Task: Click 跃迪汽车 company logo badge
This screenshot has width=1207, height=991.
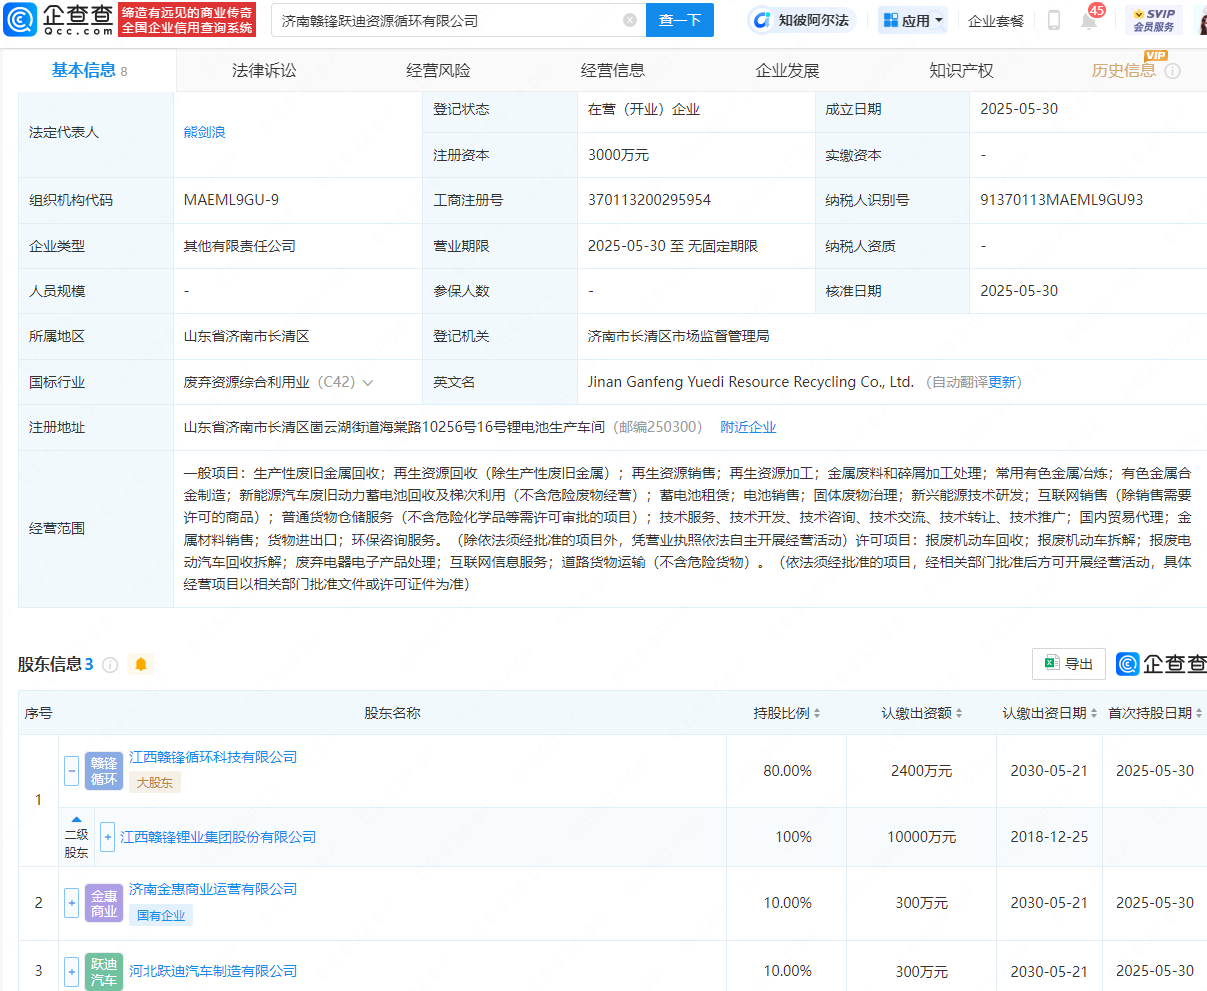Action: click(104, 971)
